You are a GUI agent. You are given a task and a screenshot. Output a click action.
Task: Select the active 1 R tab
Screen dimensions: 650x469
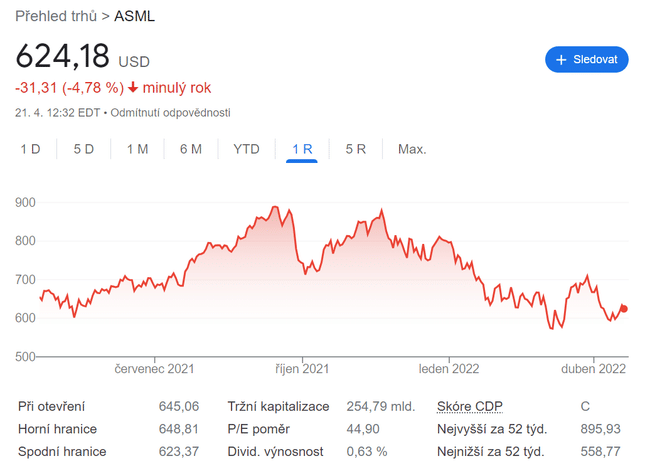[x=302, y=149]
